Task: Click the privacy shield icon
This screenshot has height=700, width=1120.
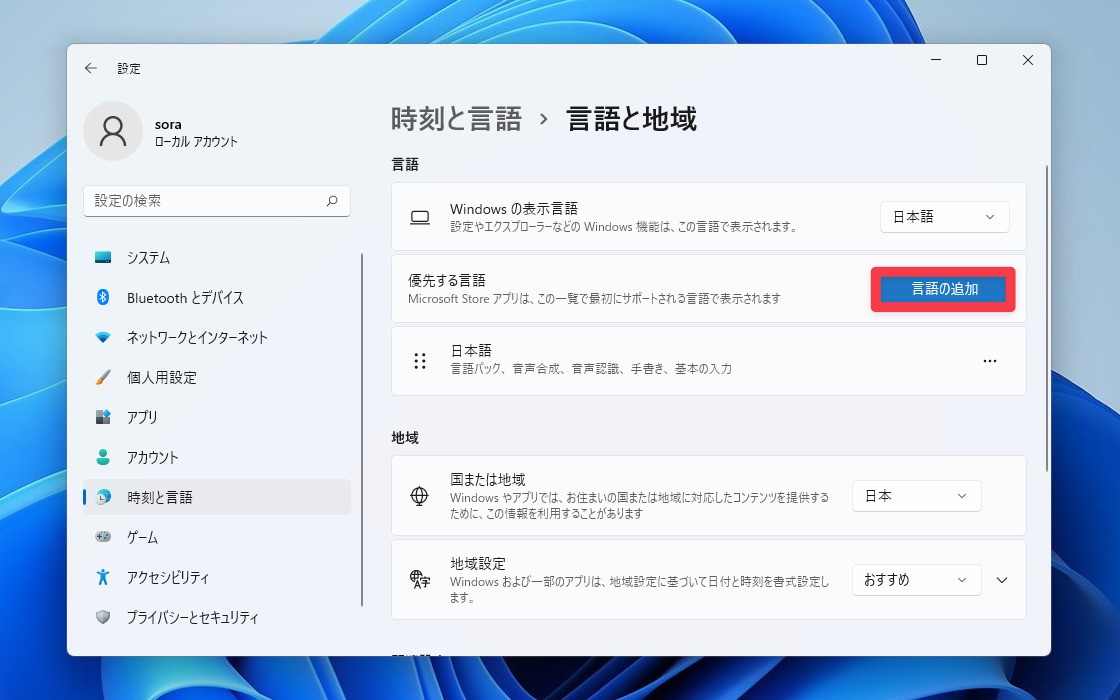Action: (x=103, y=616)
